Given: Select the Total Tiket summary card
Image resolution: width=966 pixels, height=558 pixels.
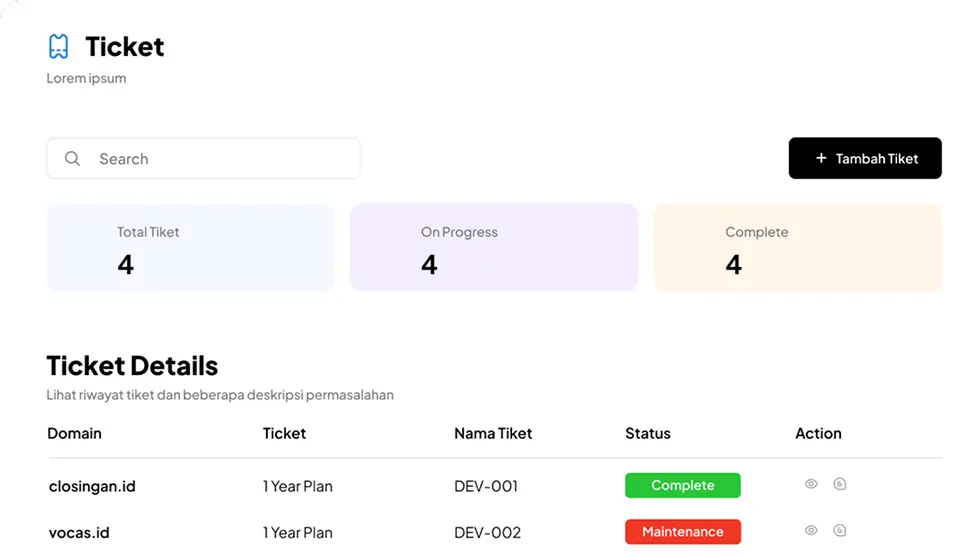Looking at the screenshot, I should click(x=190, y=248).
